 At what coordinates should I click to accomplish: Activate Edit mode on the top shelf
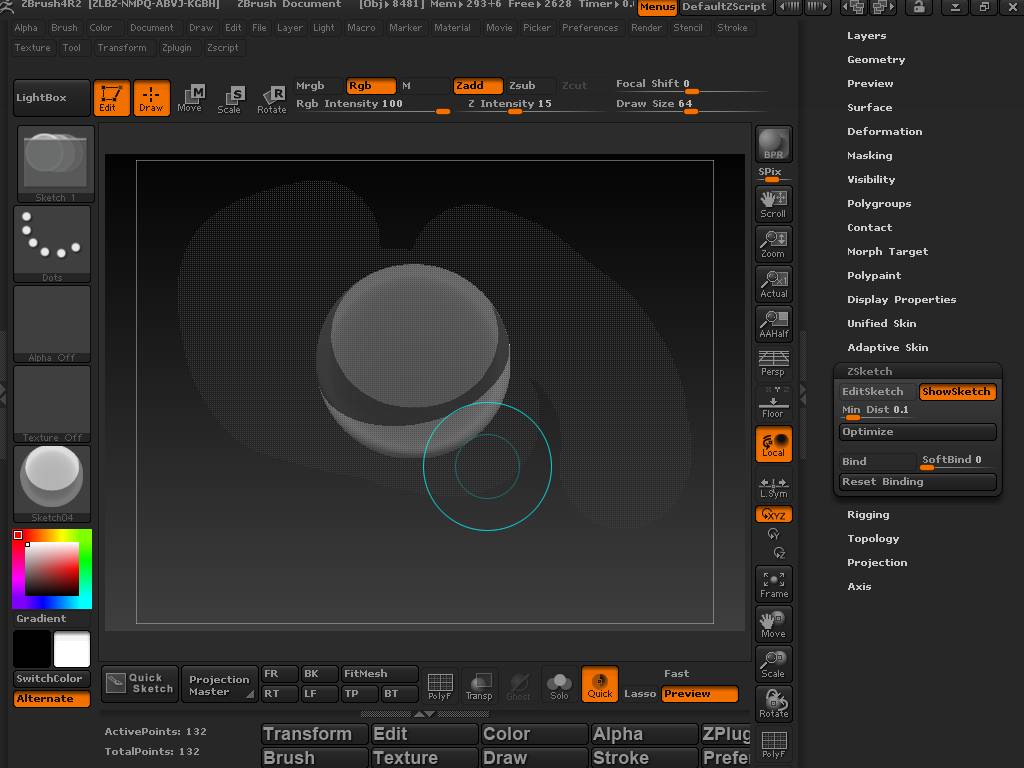pos(111,97)
